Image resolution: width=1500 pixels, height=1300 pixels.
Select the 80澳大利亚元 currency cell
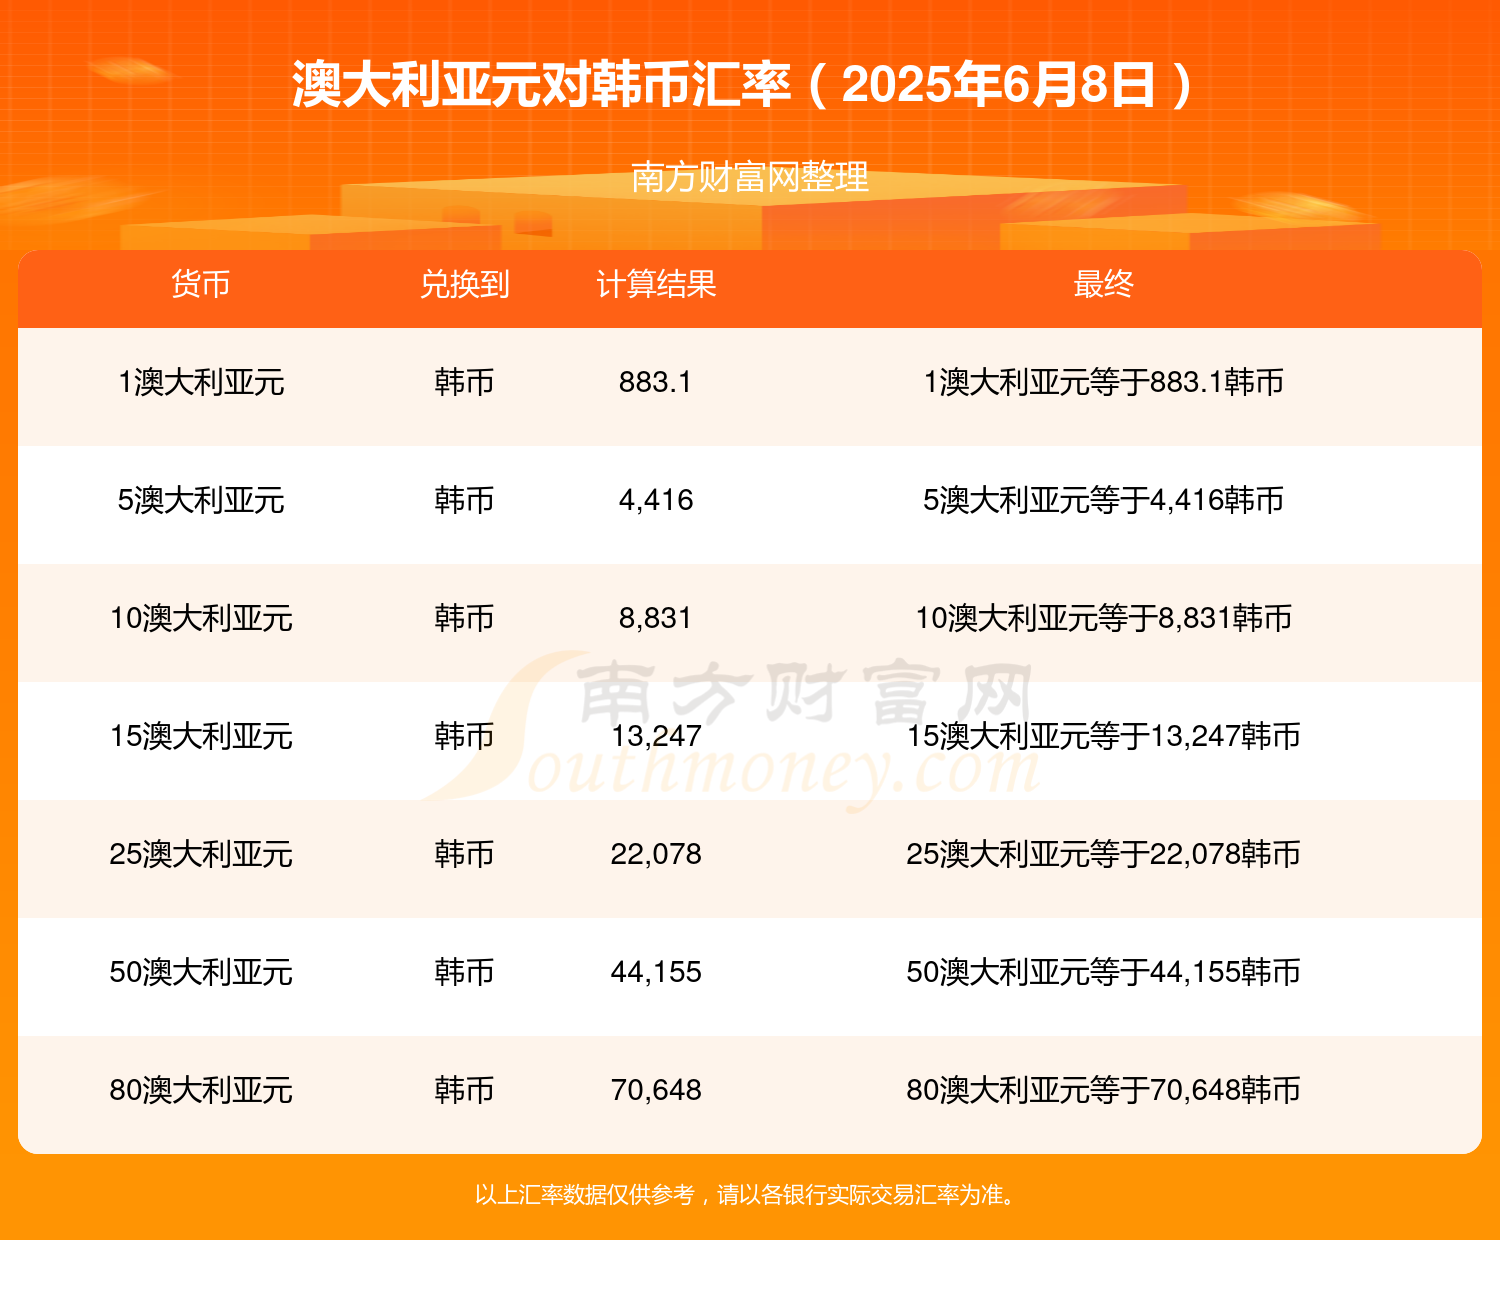[x=201, y=1090]
